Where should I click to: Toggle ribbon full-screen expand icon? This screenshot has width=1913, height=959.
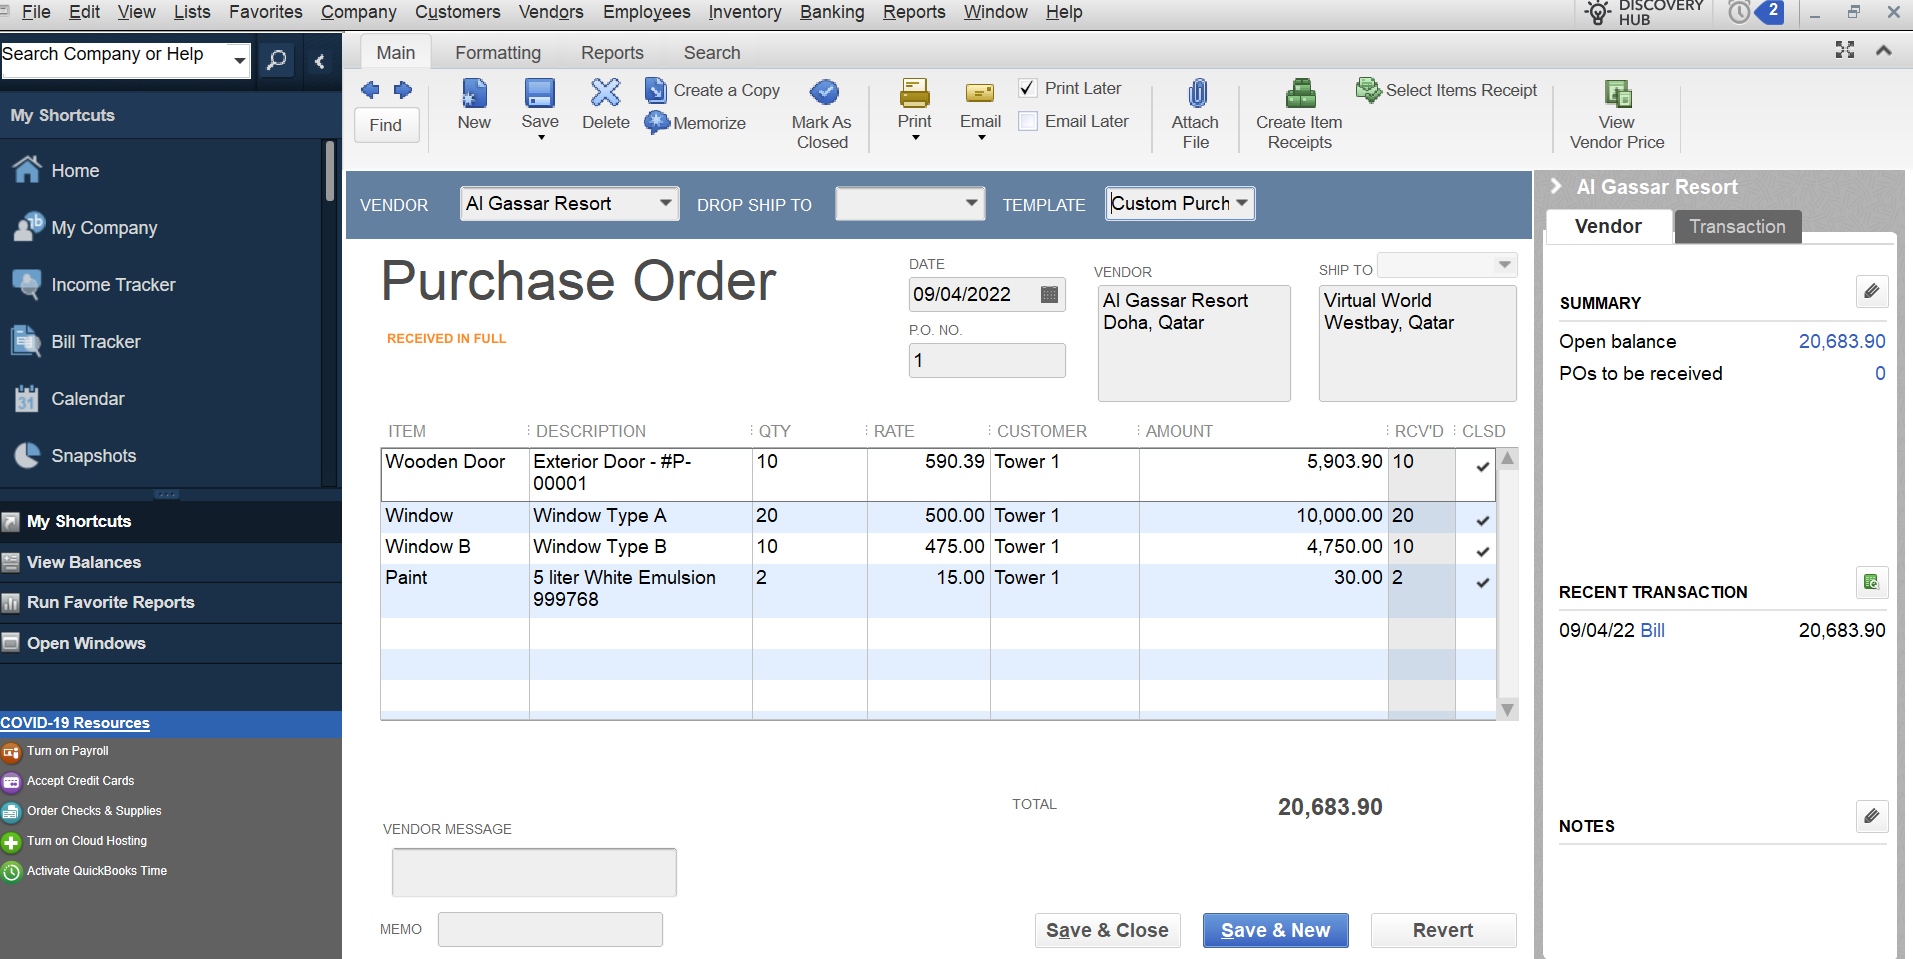pos(1845,50)
